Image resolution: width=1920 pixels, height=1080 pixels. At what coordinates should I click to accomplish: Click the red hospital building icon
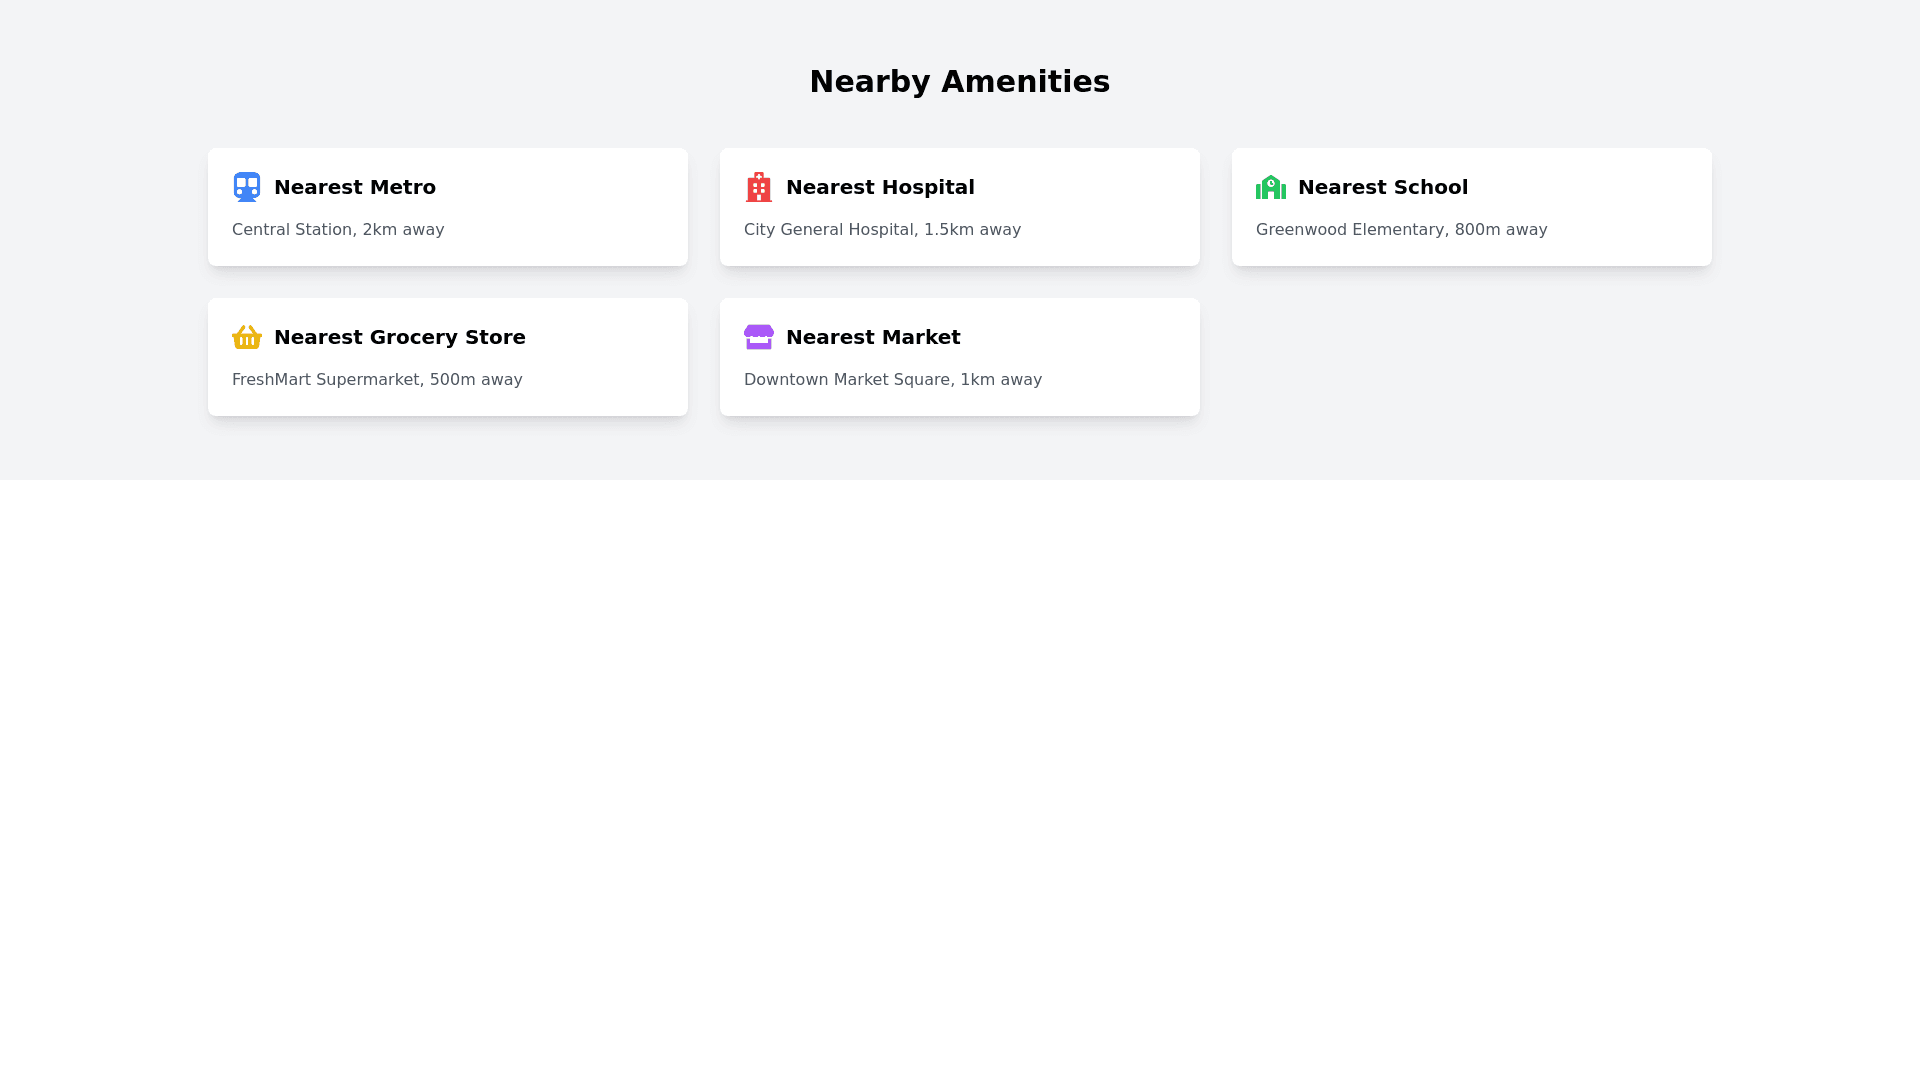pos(759,187)
